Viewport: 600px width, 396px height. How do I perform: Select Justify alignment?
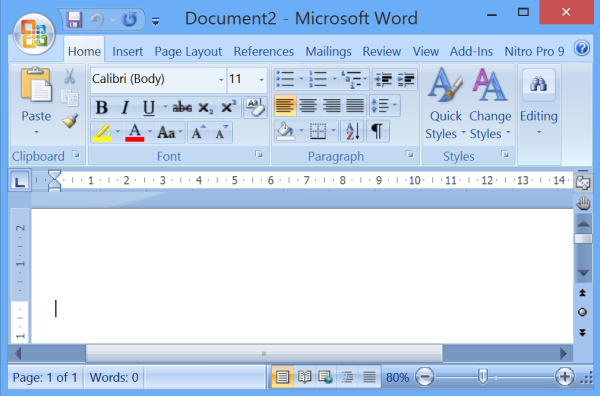(355, 105)
